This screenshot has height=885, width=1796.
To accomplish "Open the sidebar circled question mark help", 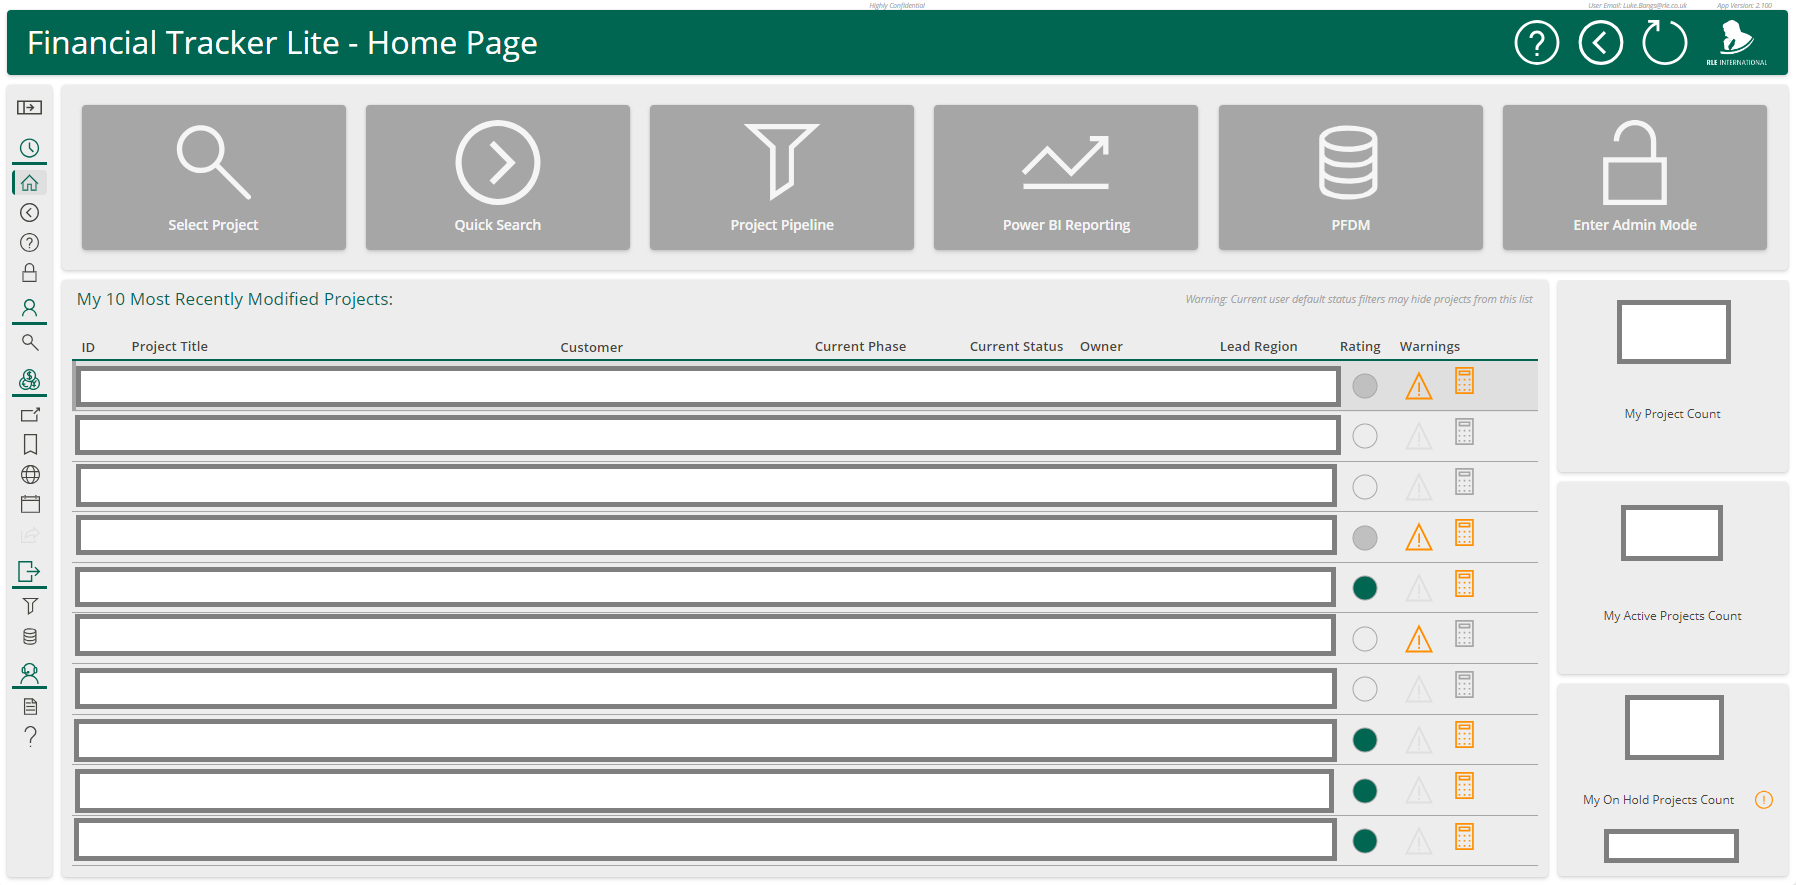I will [x=30, y=242].
